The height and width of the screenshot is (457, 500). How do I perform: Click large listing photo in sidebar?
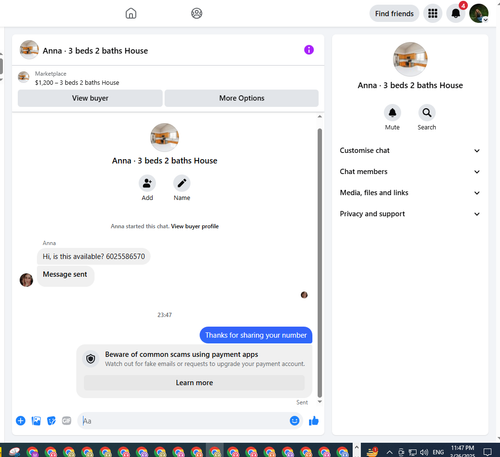(x=410, y=59)
